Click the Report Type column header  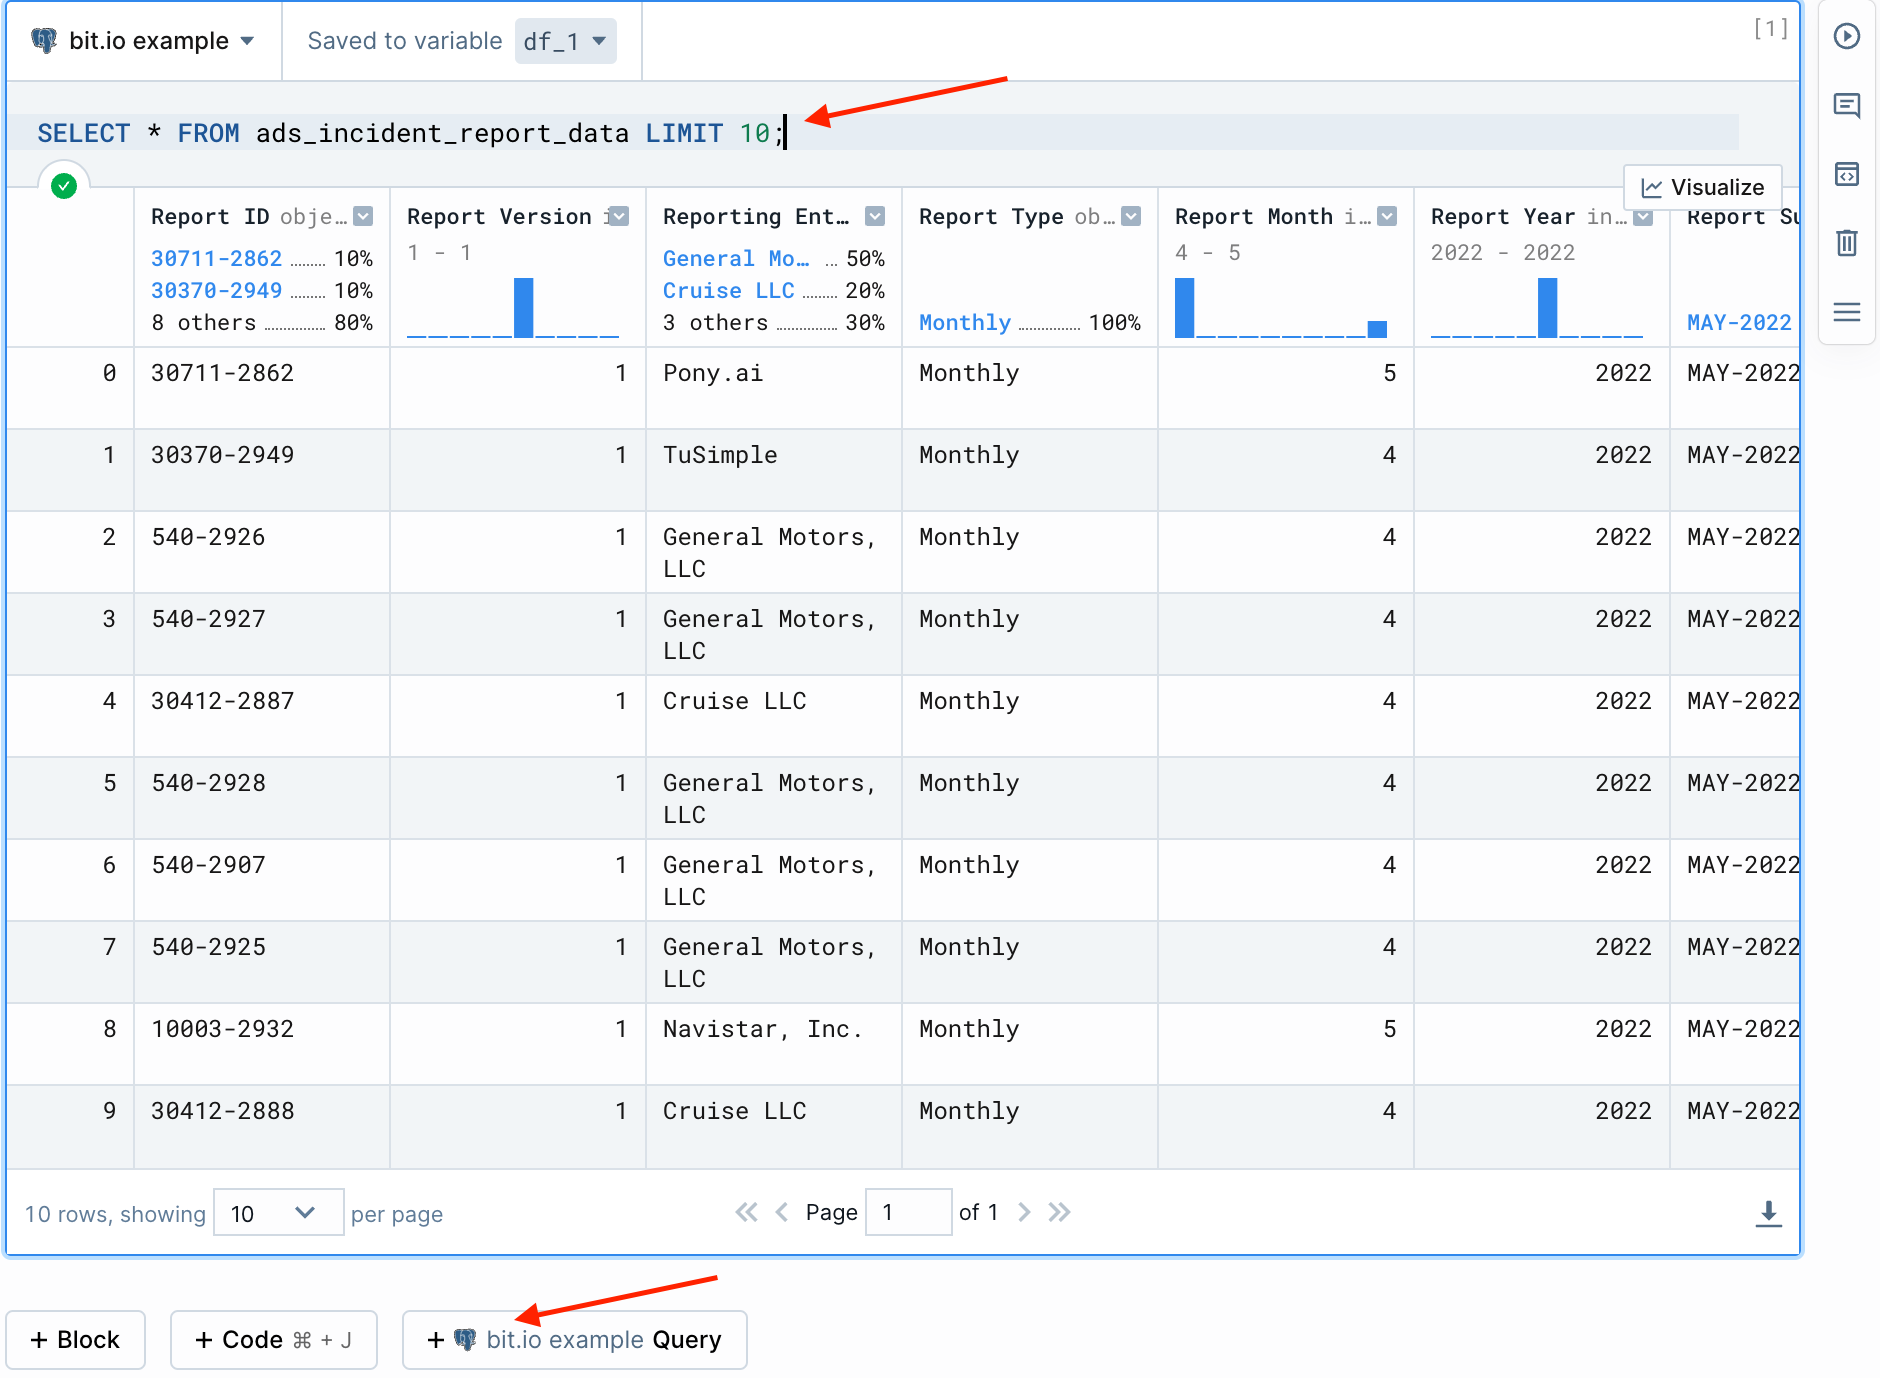(x=991, y=216)
